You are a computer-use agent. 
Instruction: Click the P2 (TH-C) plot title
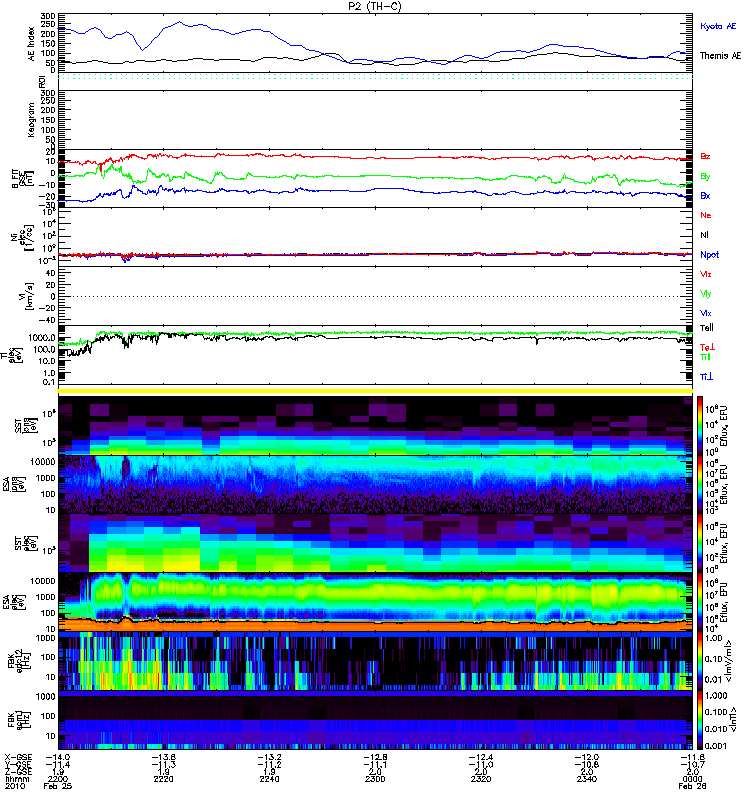pos(375,6)
